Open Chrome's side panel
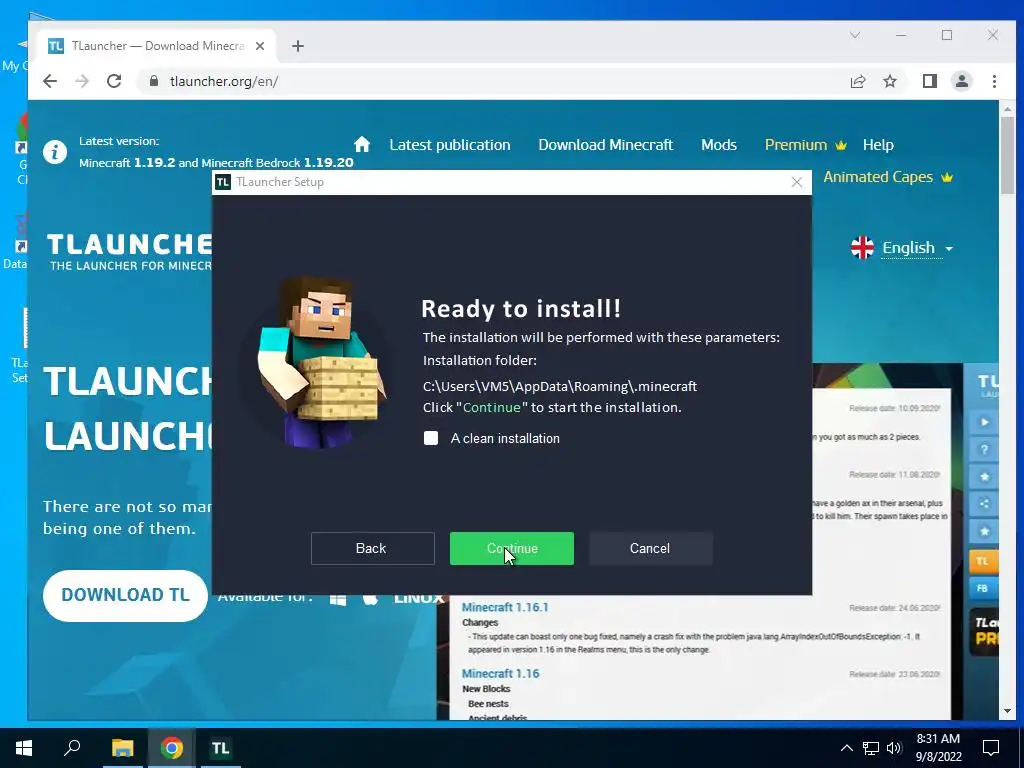The width and height of the screenshot is (1024, 768). click(x=929, y=81)
